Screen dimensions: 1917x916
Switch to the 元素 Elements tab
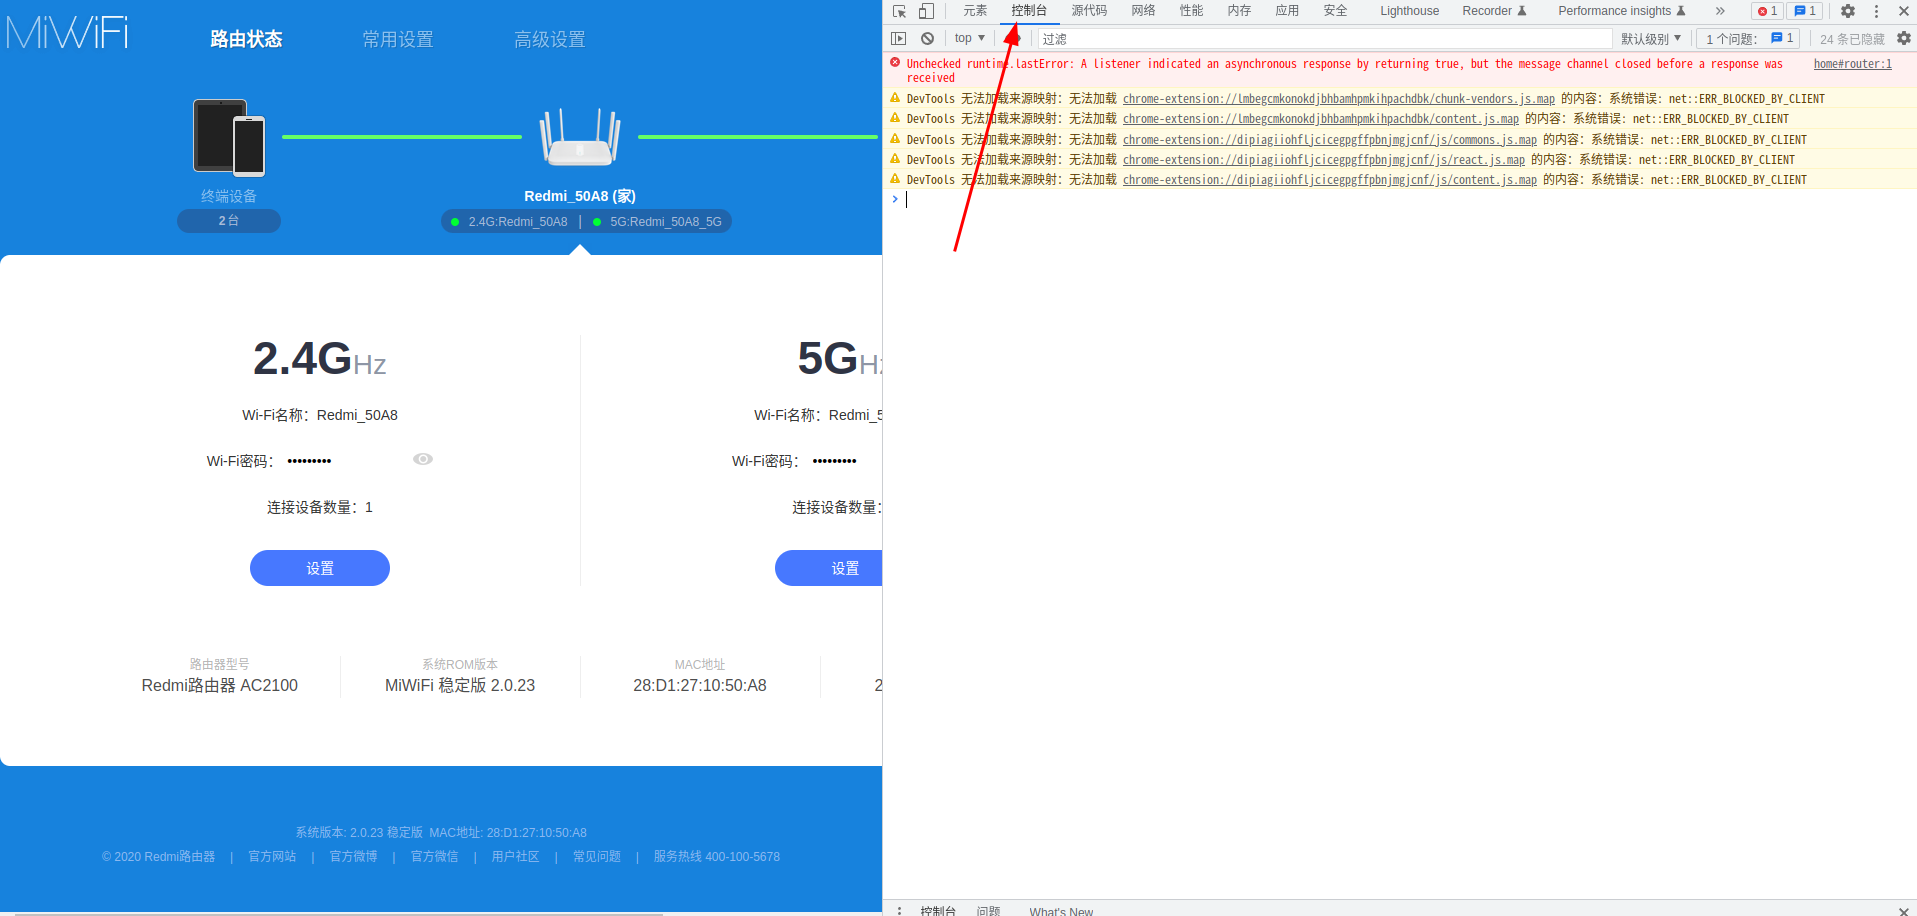(x=975, y=11)
